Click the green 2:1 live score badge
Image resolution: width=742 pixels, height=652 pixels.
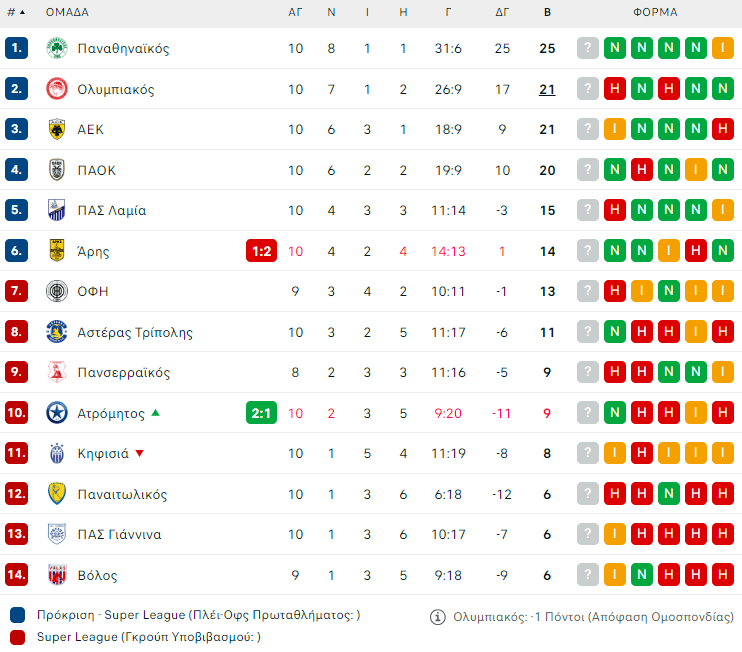pos(261,413)
